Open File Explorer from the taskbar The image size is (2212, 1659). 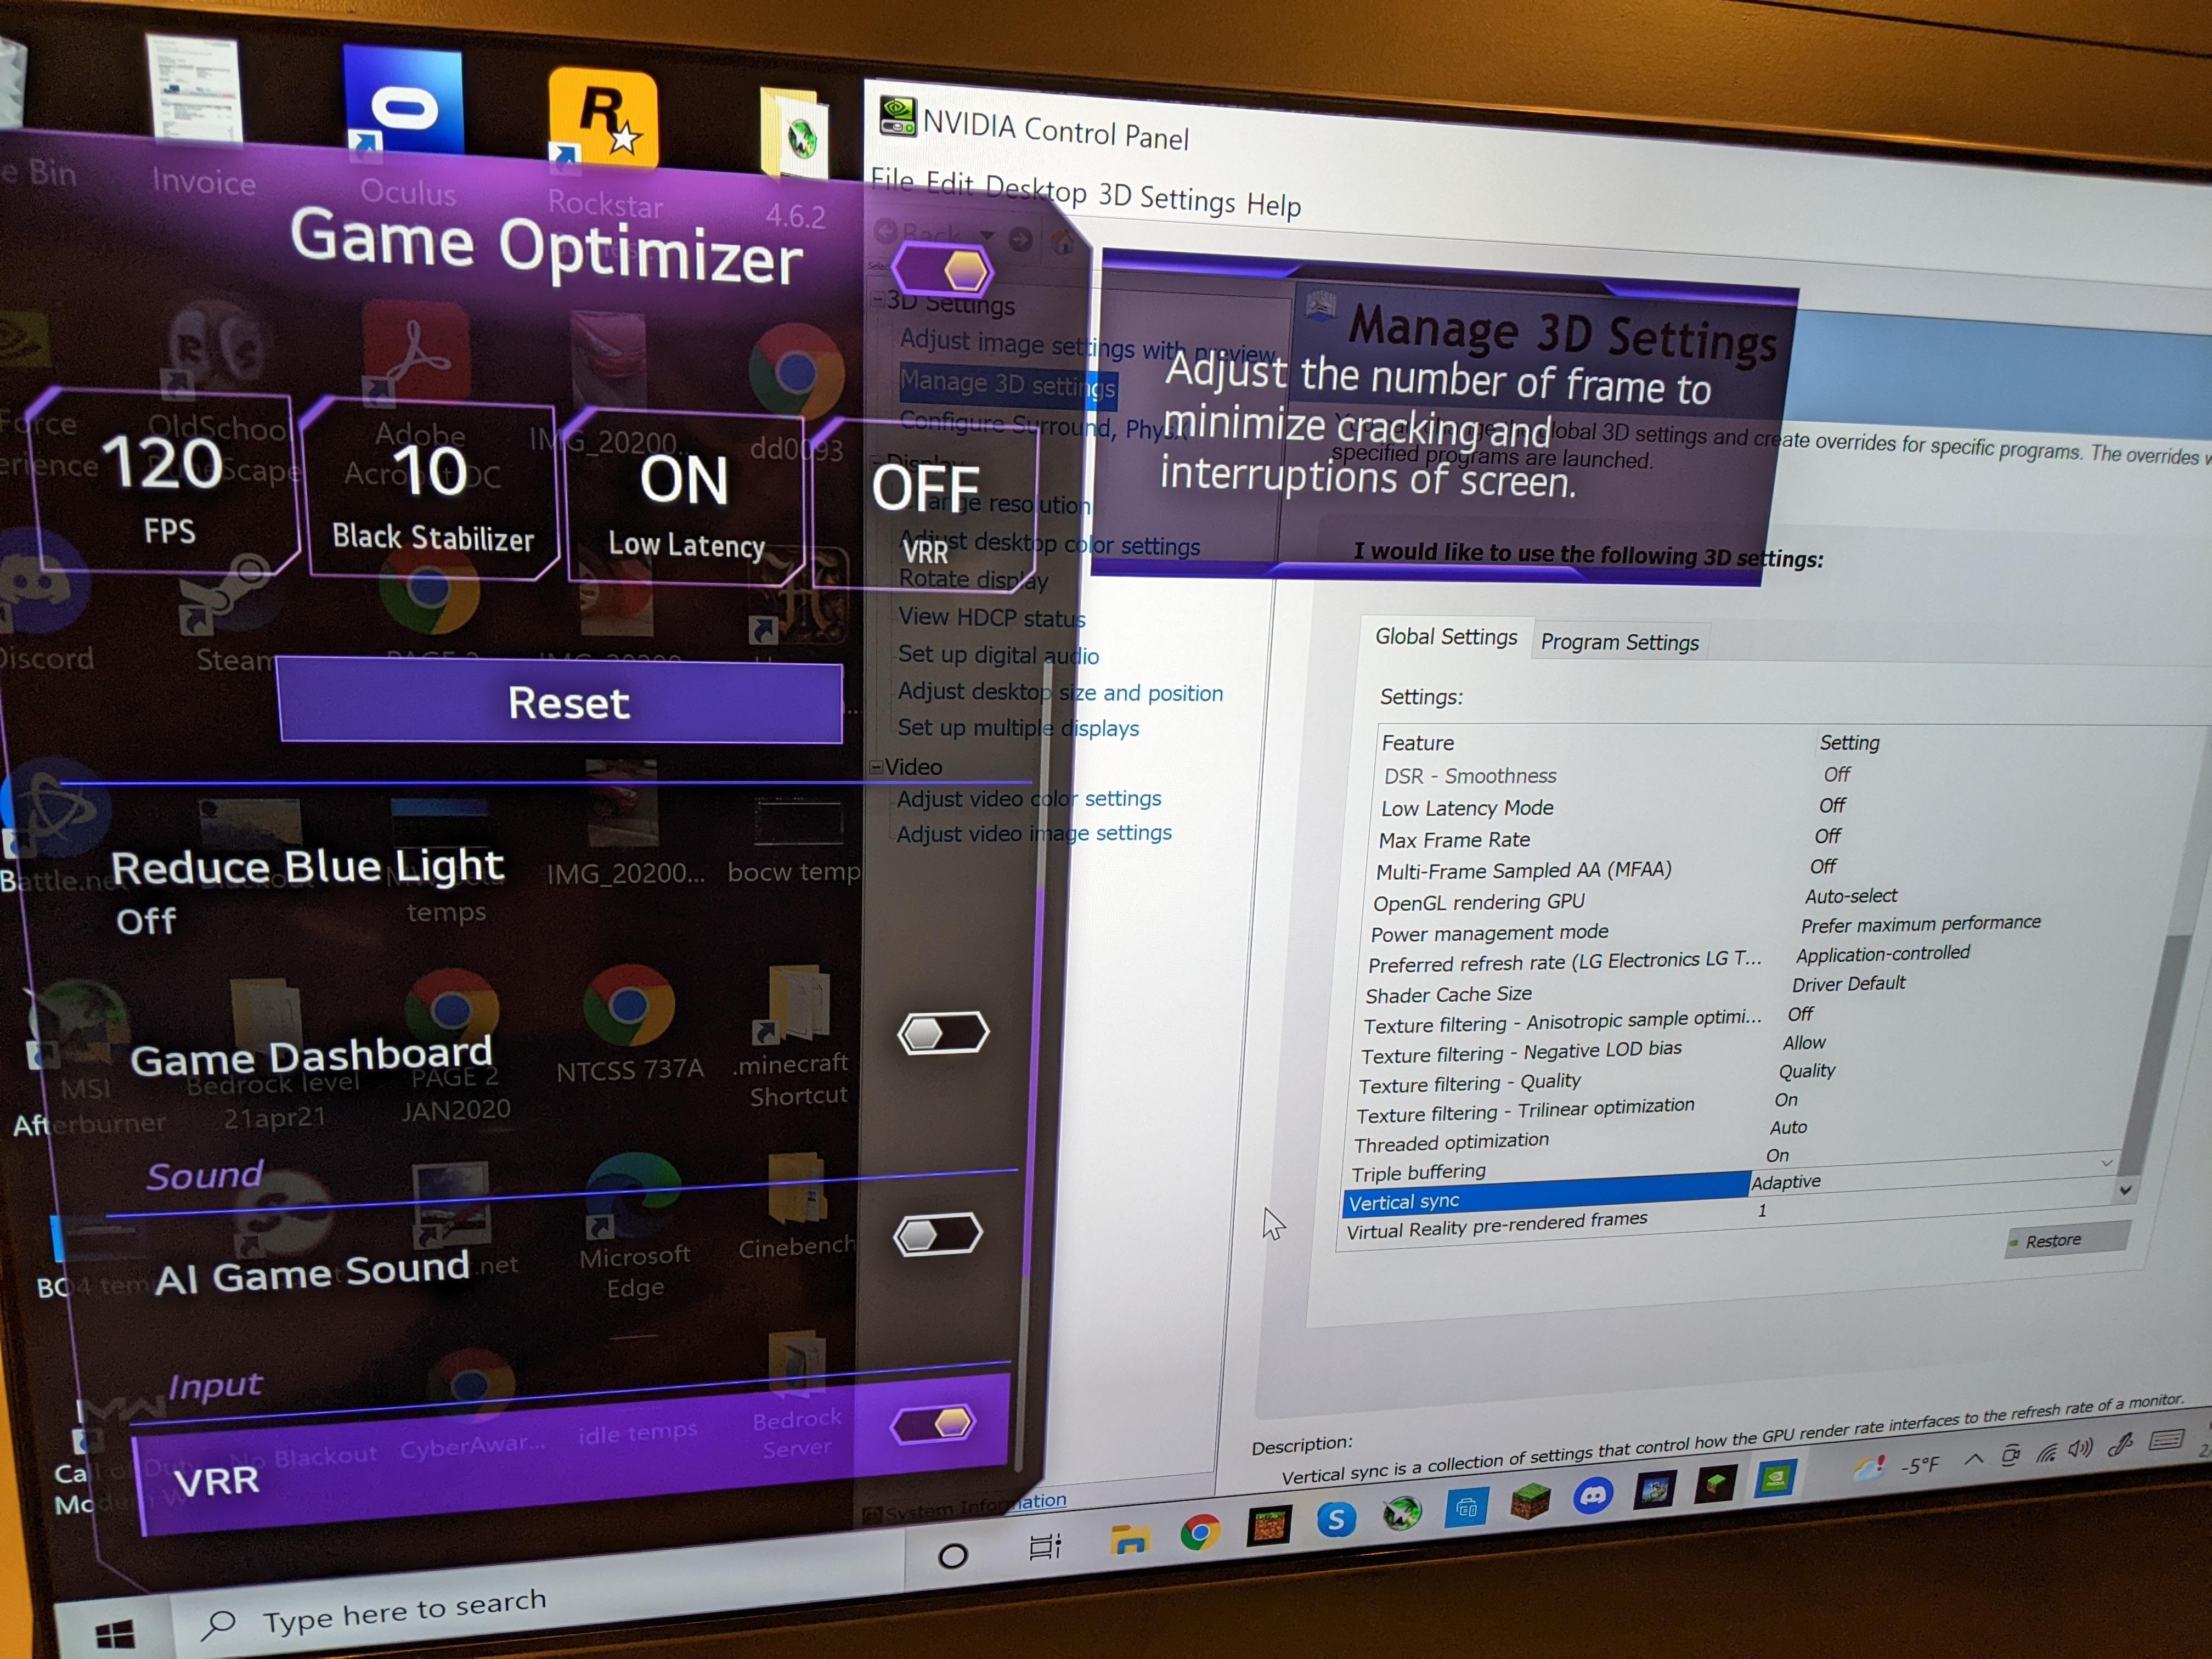tap(1128, 1540)
